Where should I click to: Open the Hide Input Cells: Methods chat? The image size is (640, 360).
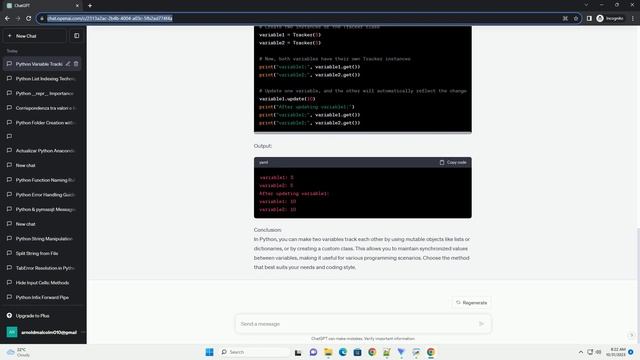42,283
